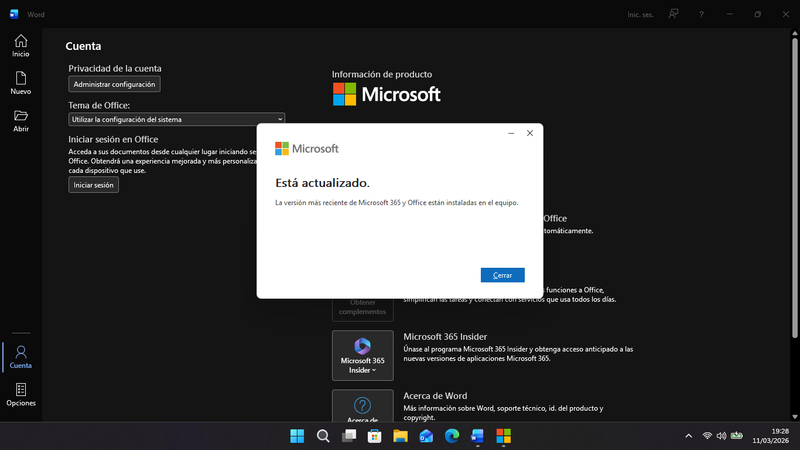This screenshot has width=800, height=450.
Task: Open the Abrir folder icon
Action: pyautogui.click(x=21, y=121)
